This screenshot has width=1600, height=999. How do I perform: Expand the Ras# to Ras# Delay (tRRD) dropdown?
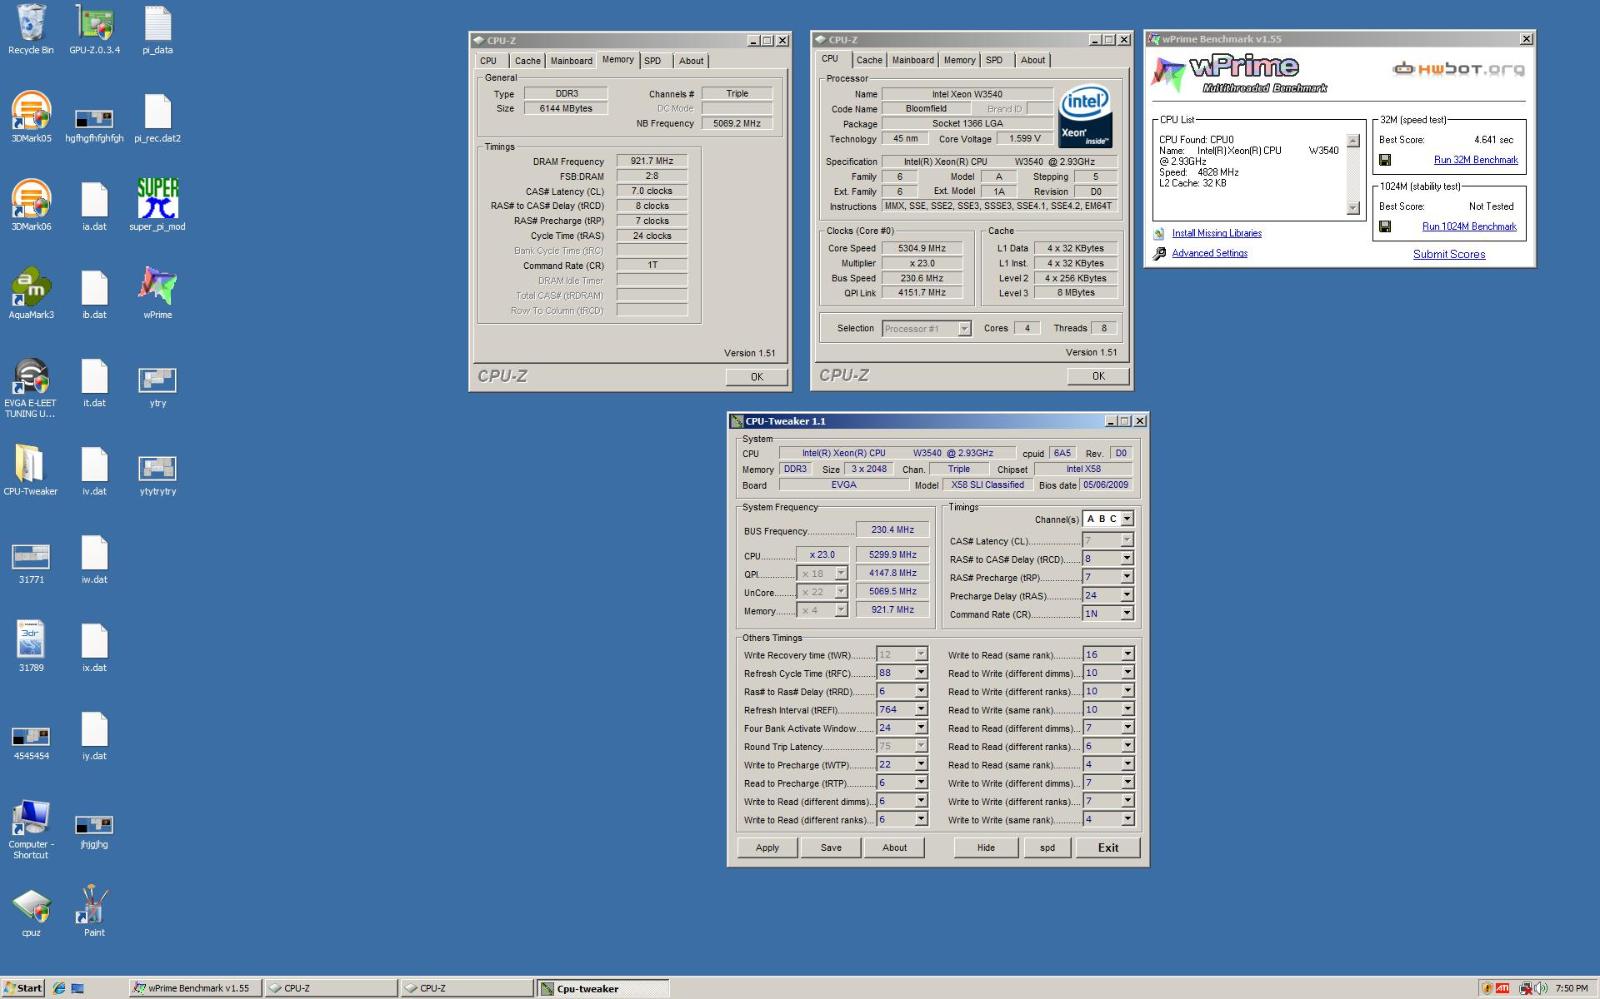point(921,691)
